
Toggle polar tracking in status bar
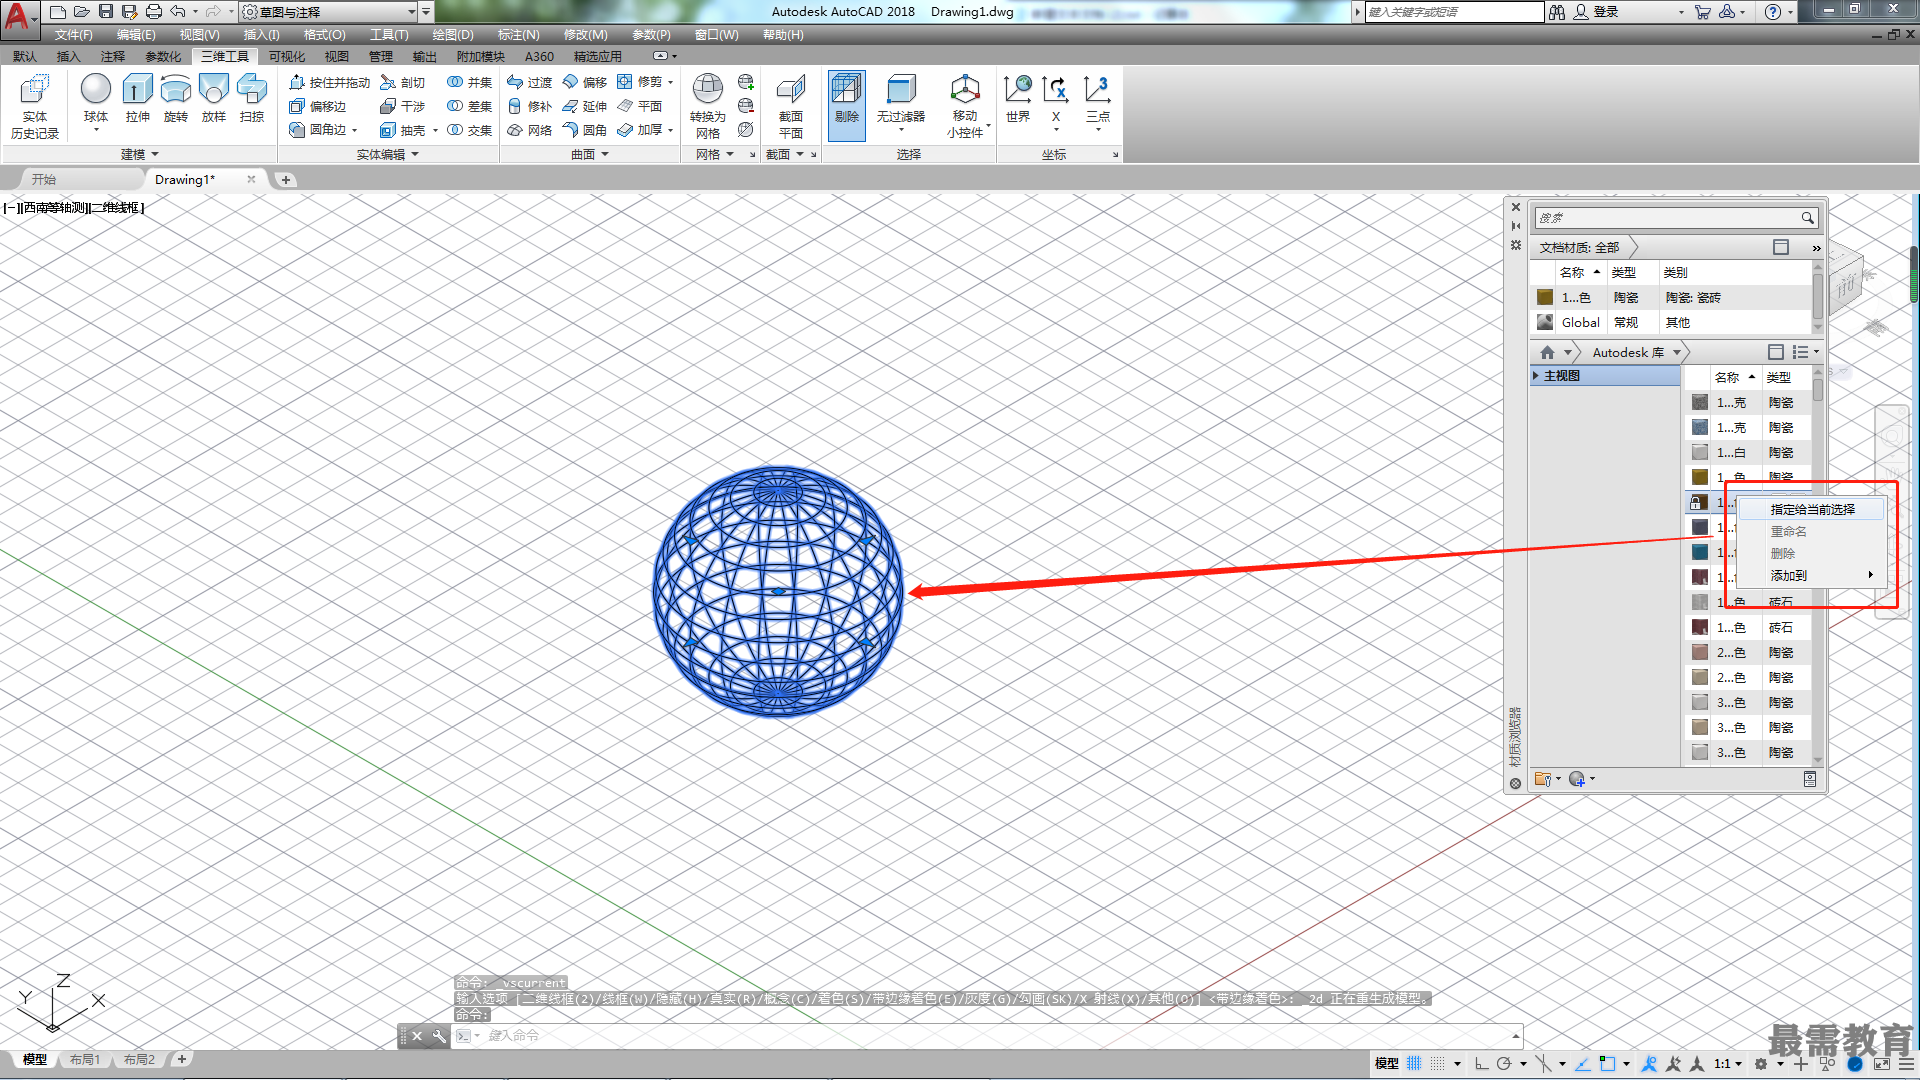1504,1063
